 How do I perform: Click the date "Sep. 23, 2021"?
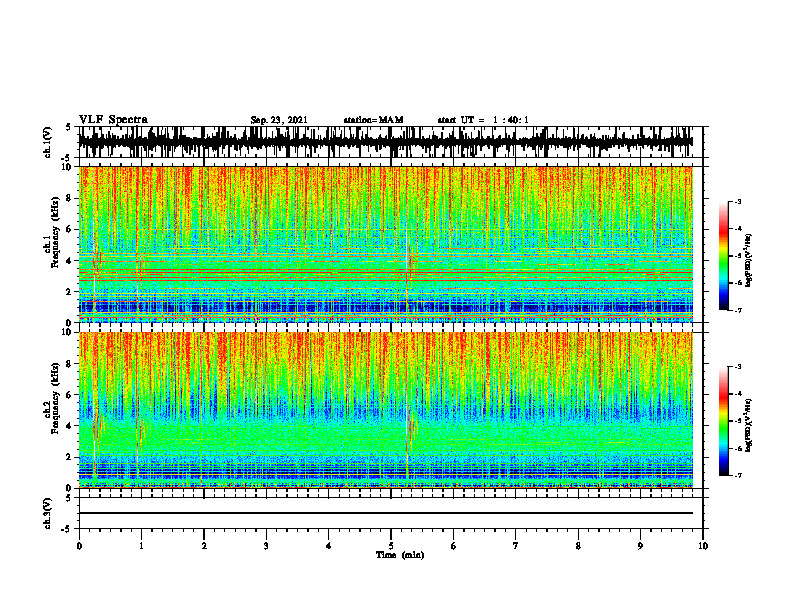point(279,120)
